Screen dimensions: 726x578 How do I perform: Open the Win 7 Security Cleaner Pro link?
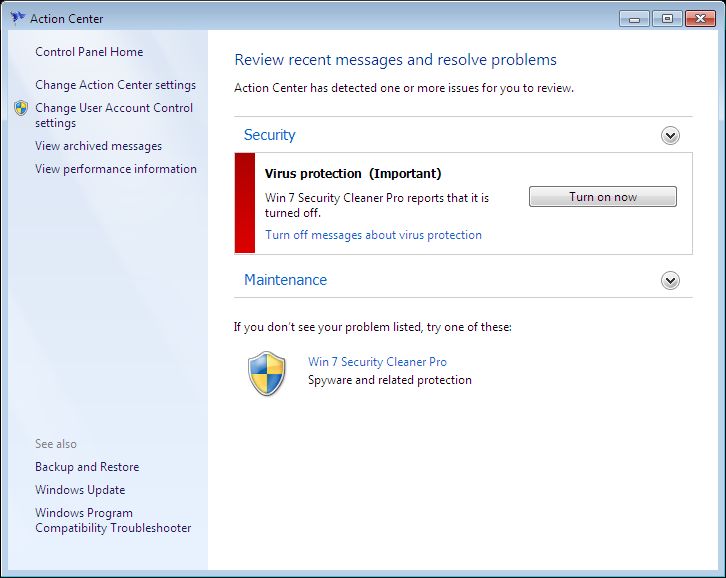pos(377,362)
